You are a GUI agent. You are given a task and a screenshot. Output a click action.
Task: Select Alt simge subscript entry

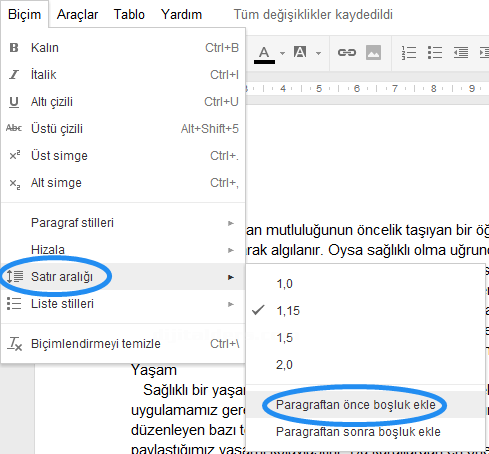123,183
